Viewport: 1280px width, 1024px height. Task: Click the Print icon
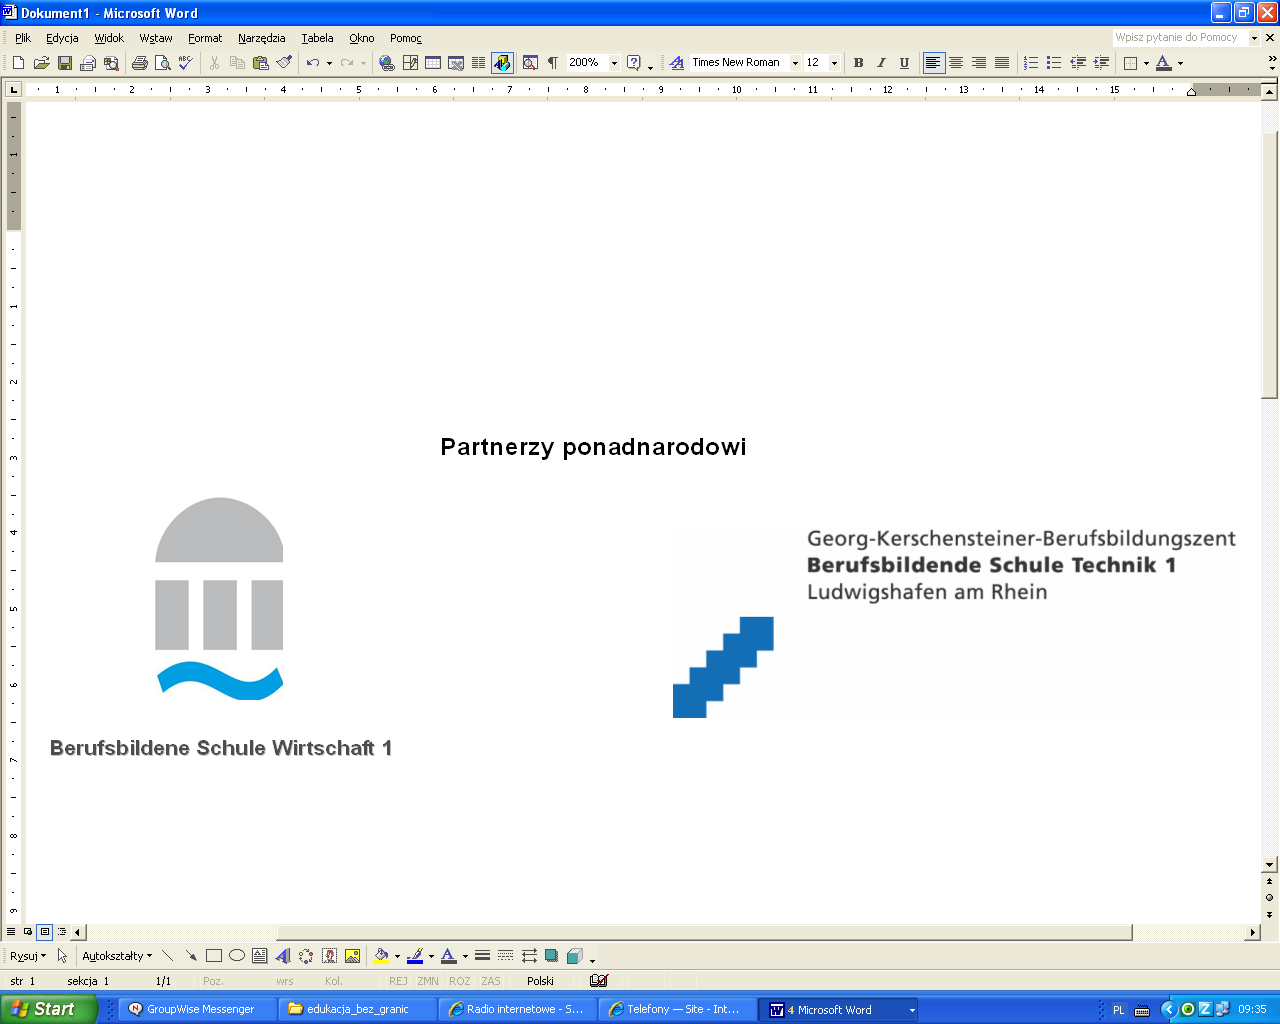pos(139,63)
